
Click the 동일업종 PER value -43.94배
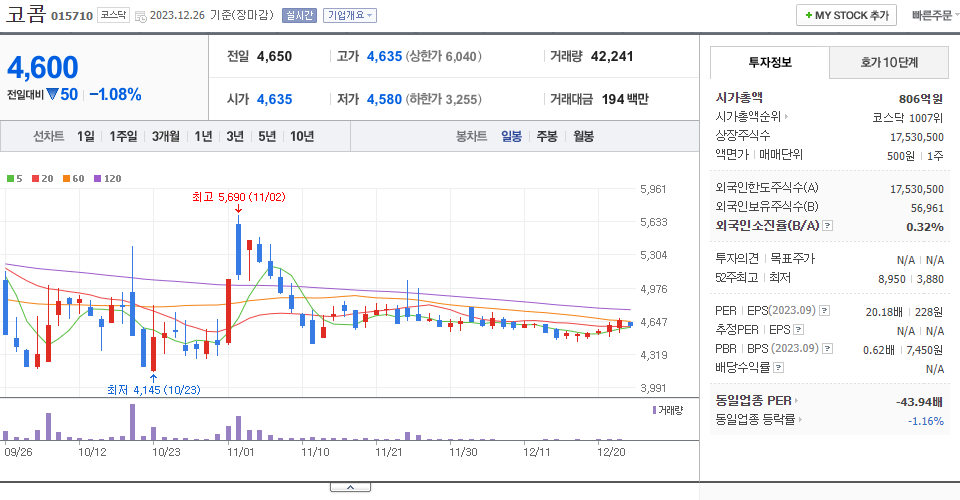pos(919,402)
